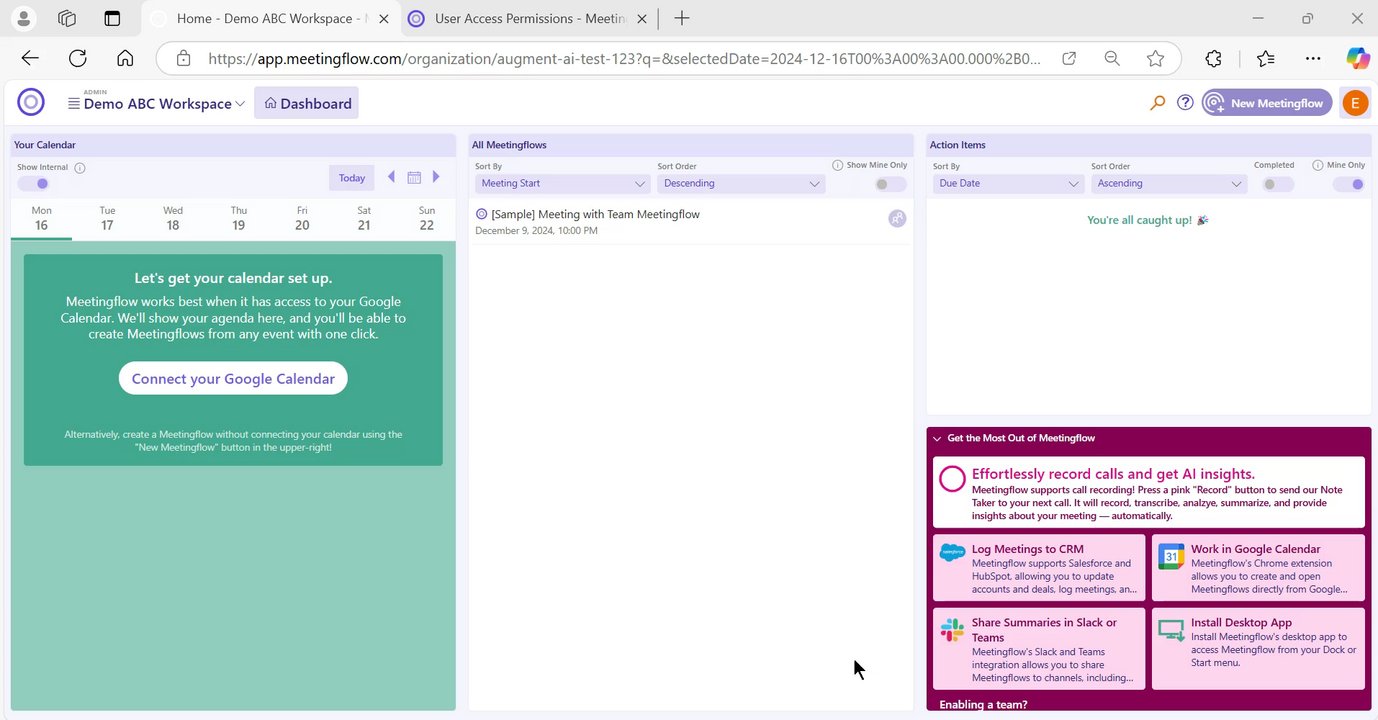This screenshot has width=1378, height=720.
Task: Open the Due Date sort-by dropdown
Action: coord(1008,184)
